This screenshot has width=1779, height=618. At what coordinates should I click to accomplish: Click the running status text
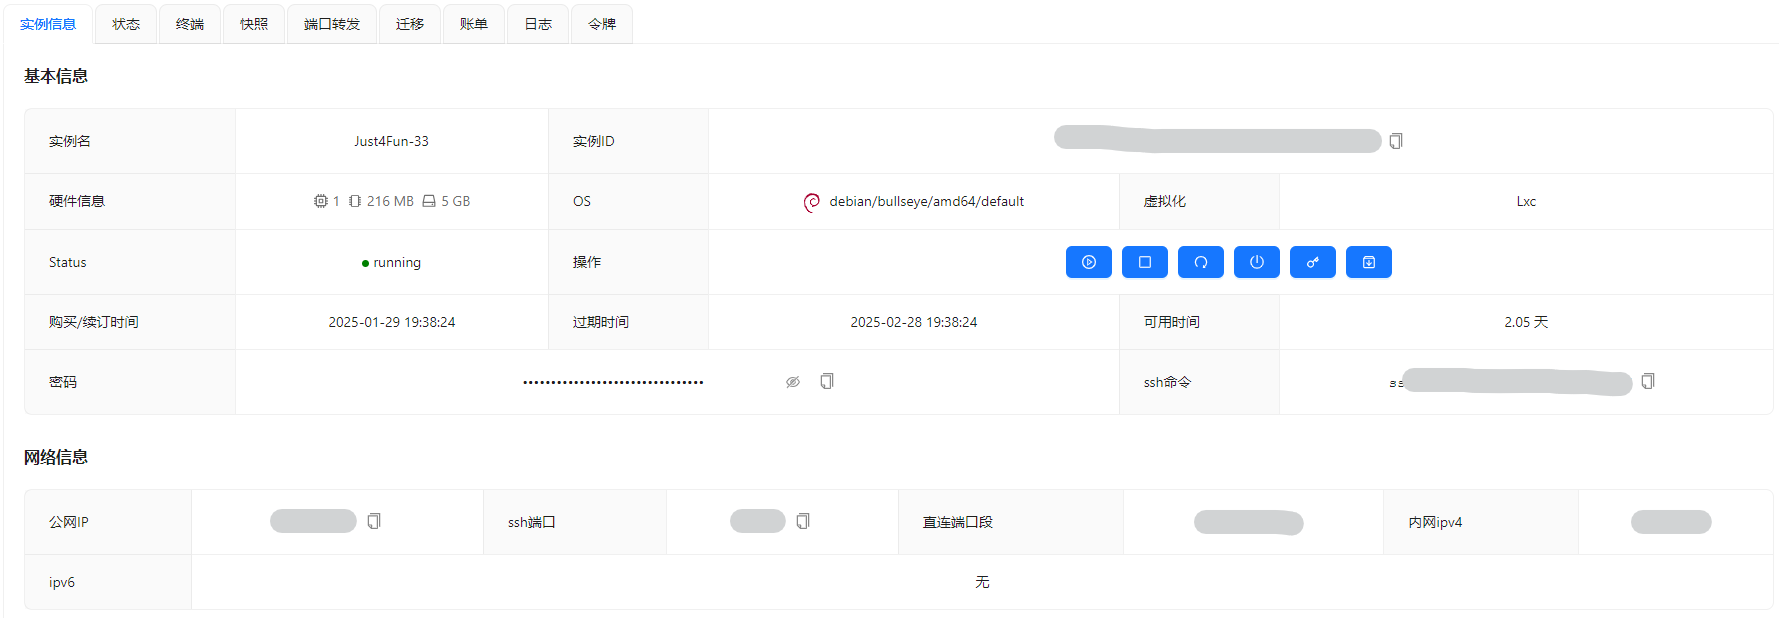(397, 262)
